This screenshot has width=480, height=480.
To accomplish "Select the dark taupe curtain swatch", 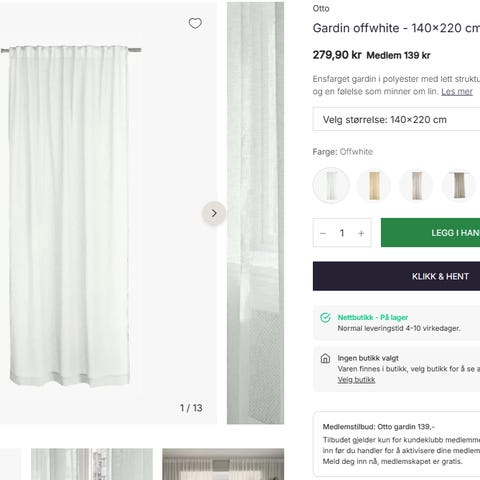I will tap(459, 185).
